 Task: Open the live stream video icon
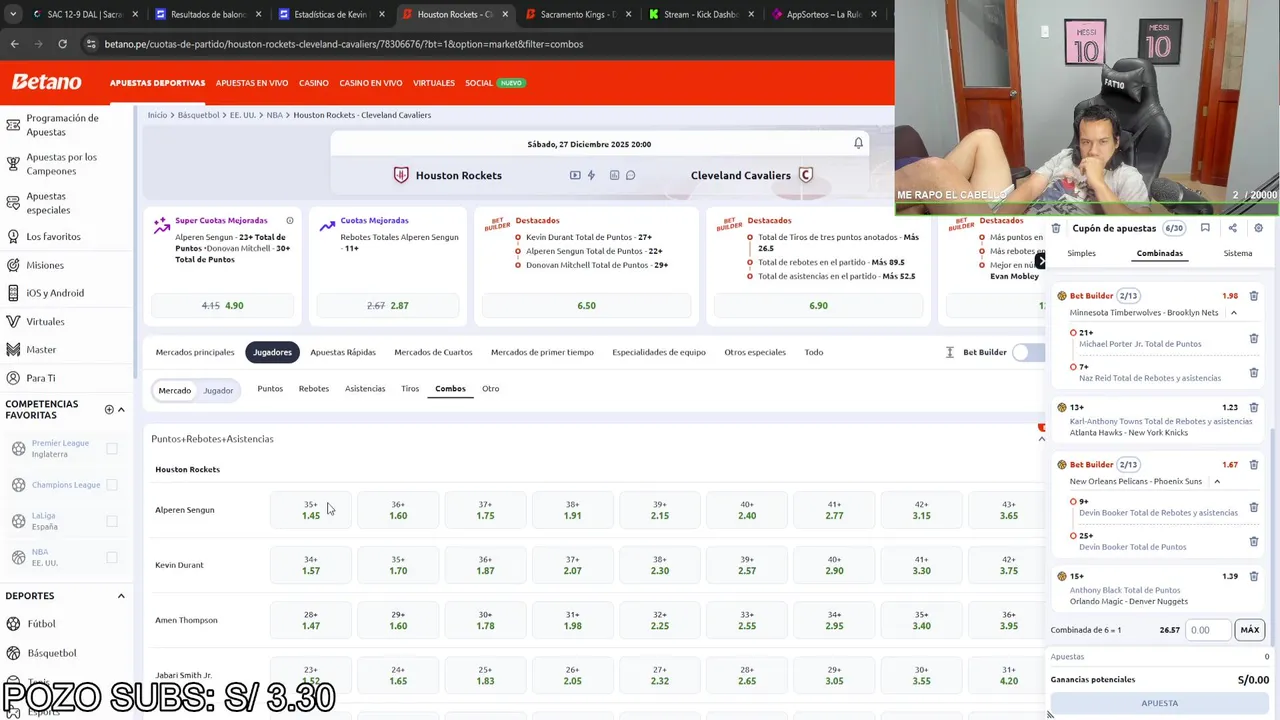point(575,175)
